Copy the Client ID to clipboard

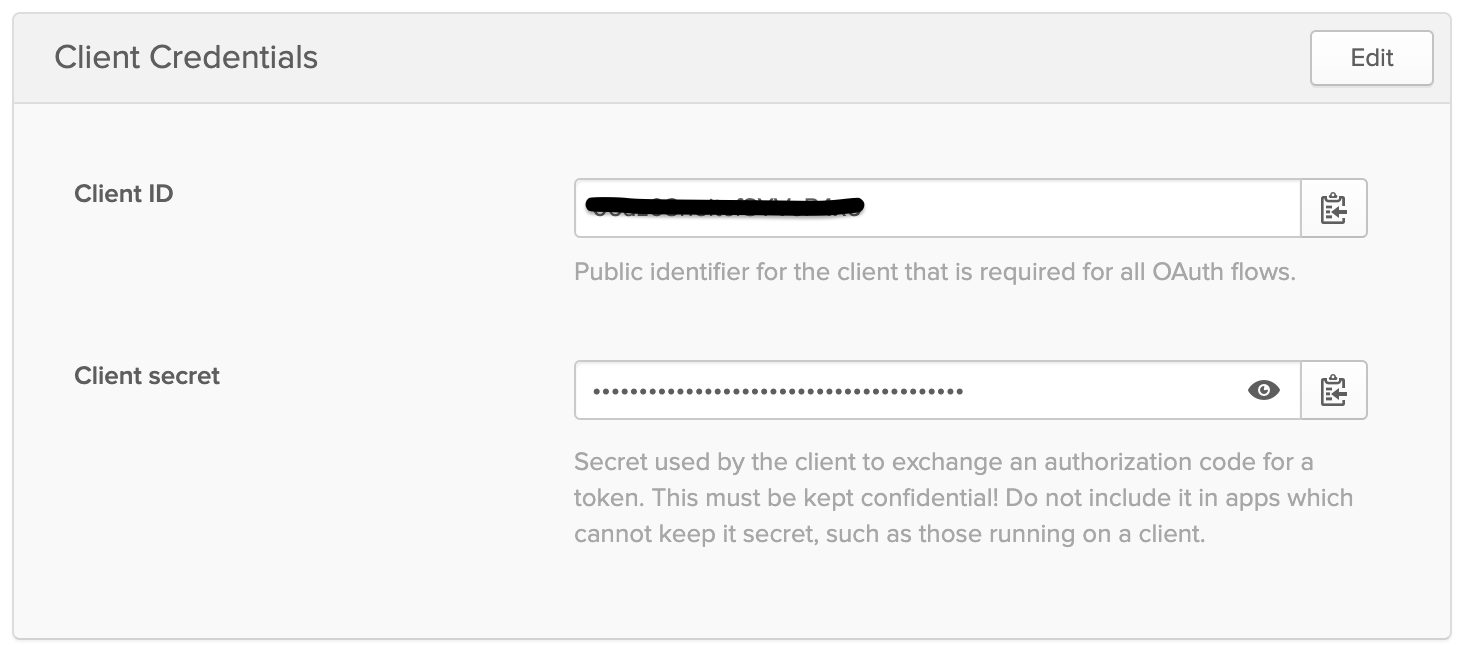[1333, 209]
